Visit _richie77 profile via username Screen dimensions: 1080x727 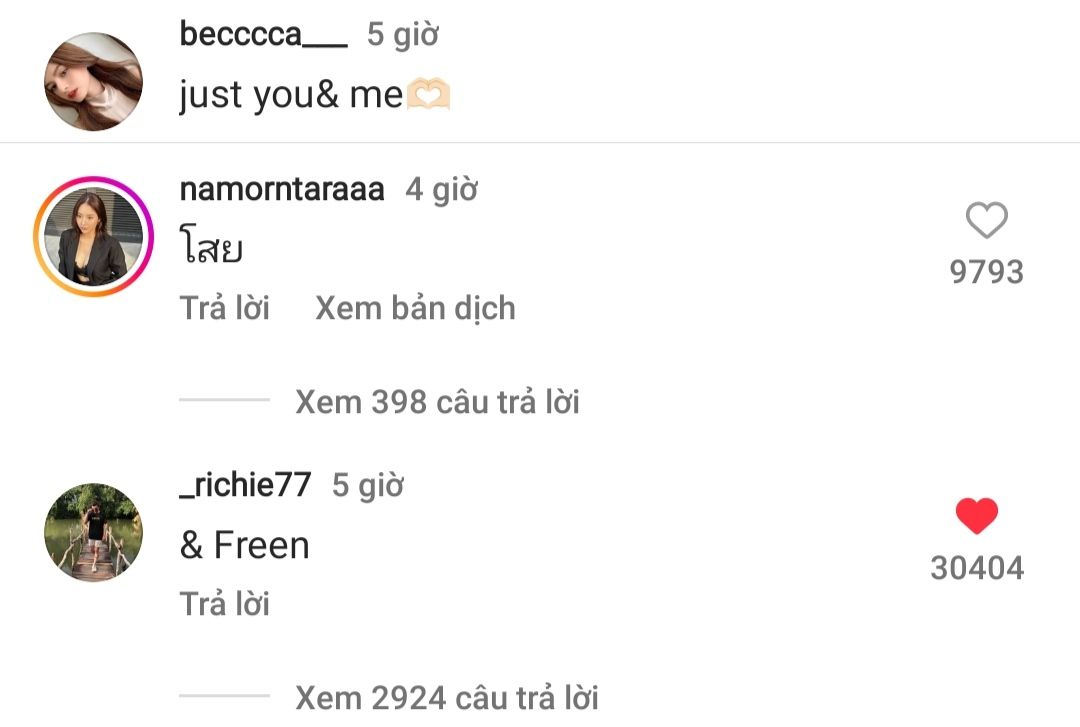point(246,485)
